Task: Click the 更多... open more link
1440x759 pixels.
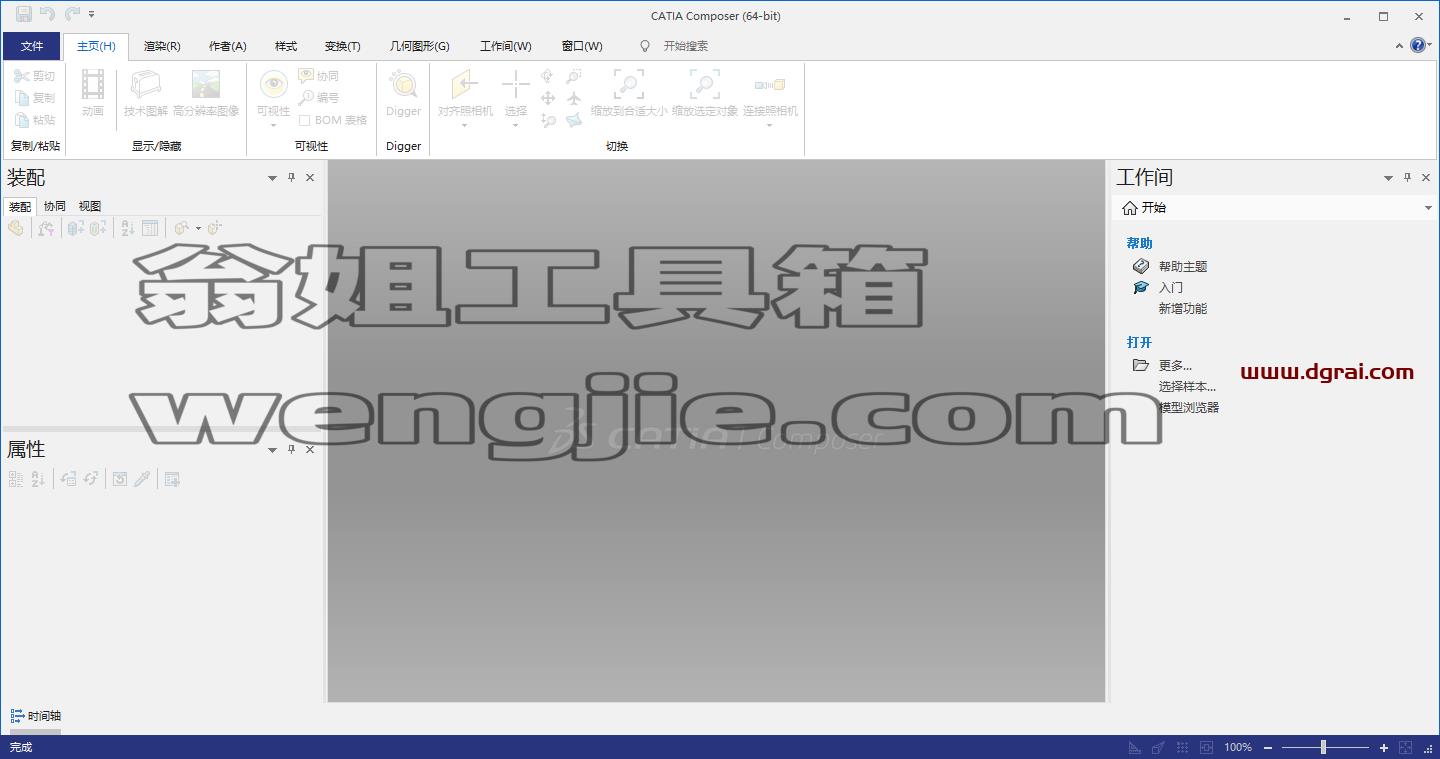Action: point(1175,365)
